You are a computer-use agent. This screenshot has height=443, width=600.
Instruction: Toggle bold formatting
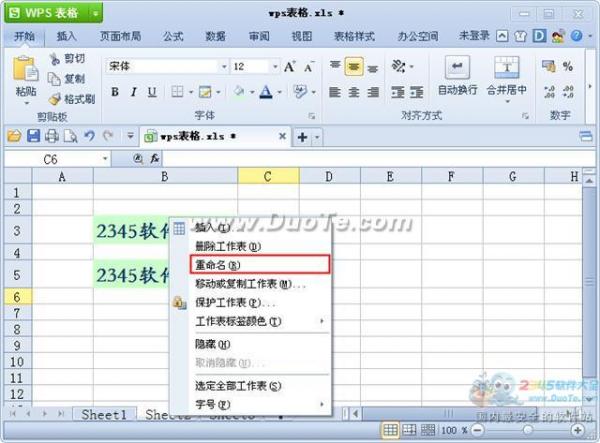pos(115,92)
